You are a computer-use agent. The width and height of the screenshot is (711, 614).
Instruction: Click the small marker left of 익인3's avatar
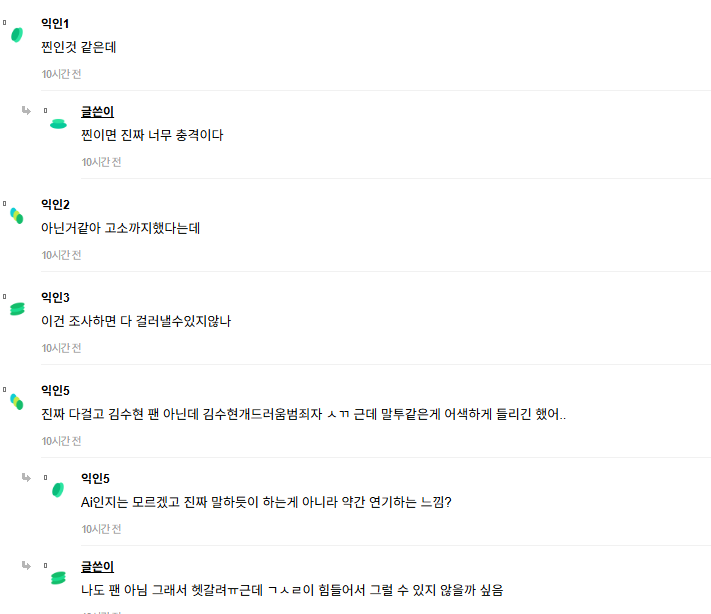coord(5,297)
